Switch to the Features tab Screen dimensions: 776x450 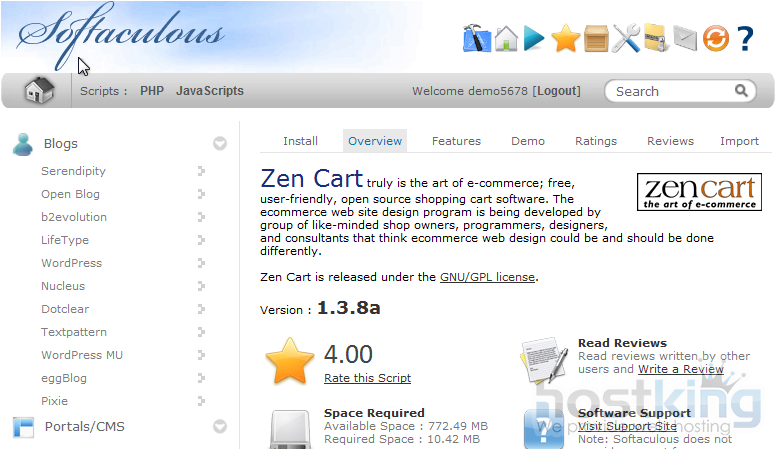click(456, 141)
